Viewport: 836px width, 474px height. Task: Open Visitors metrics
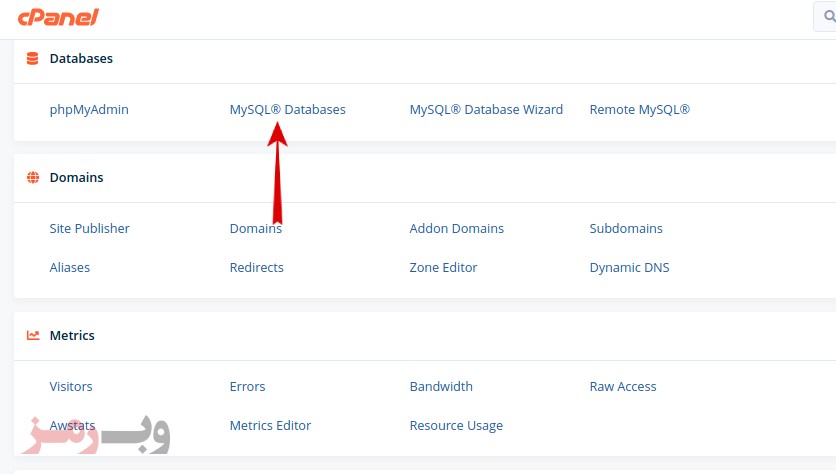tap(71, 386)
